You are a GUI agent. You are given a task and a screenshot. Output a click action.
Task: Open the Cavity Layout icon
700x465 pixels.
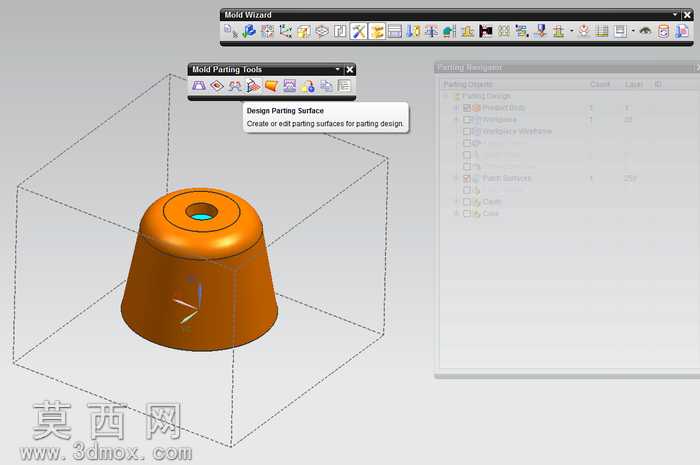(x=340, y=31)
